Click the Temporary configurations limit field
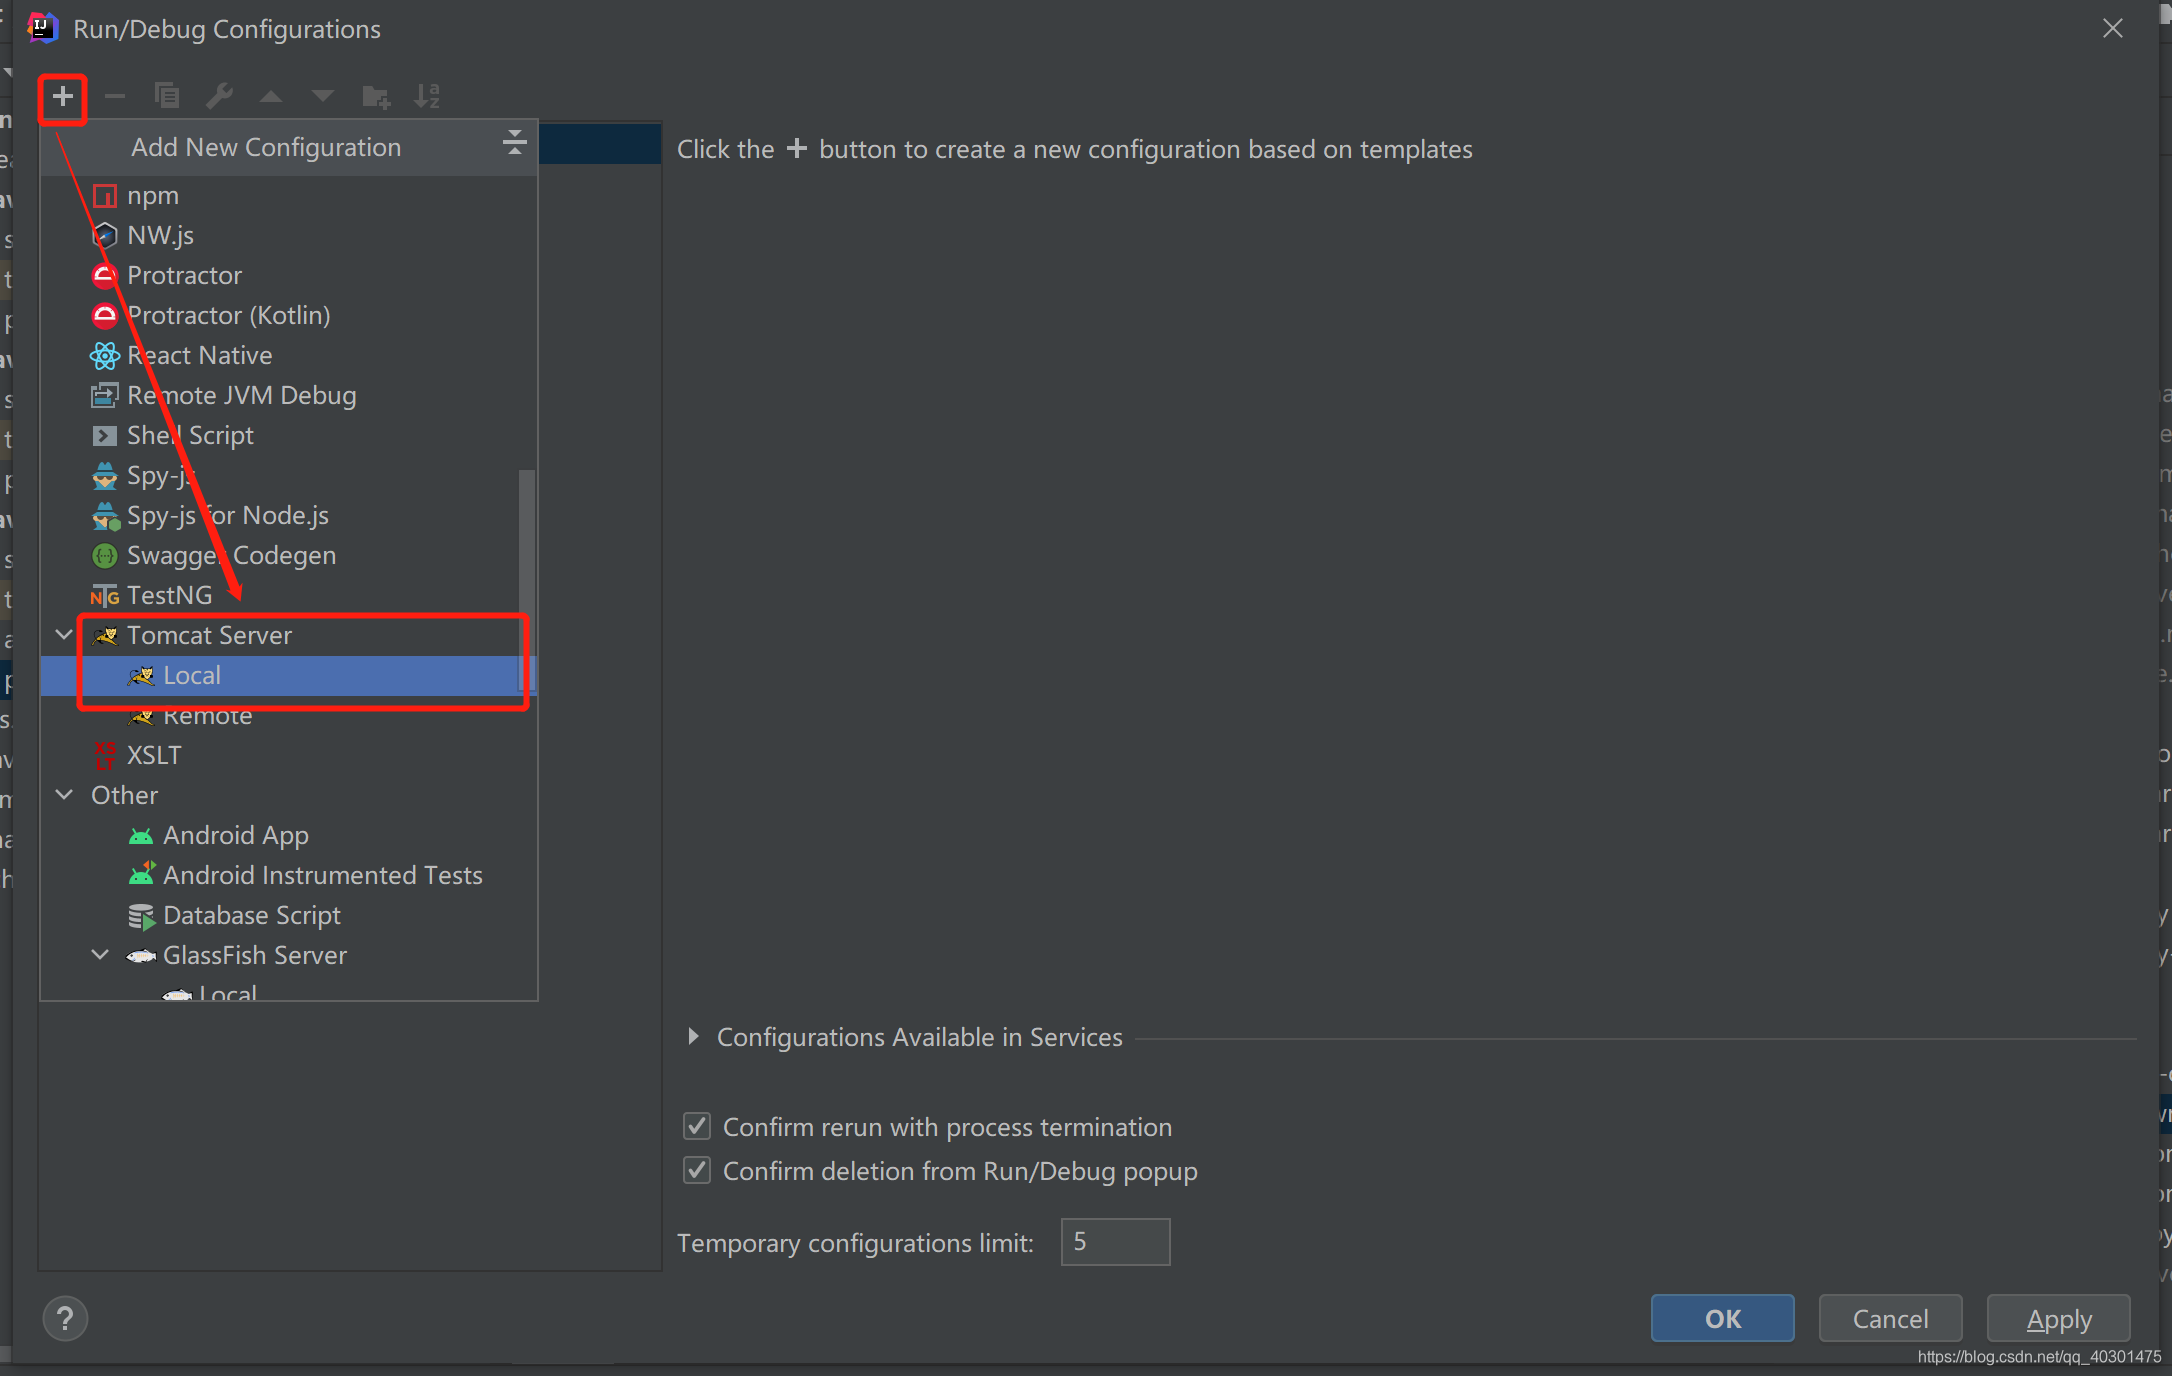 click(1115, 1242)
